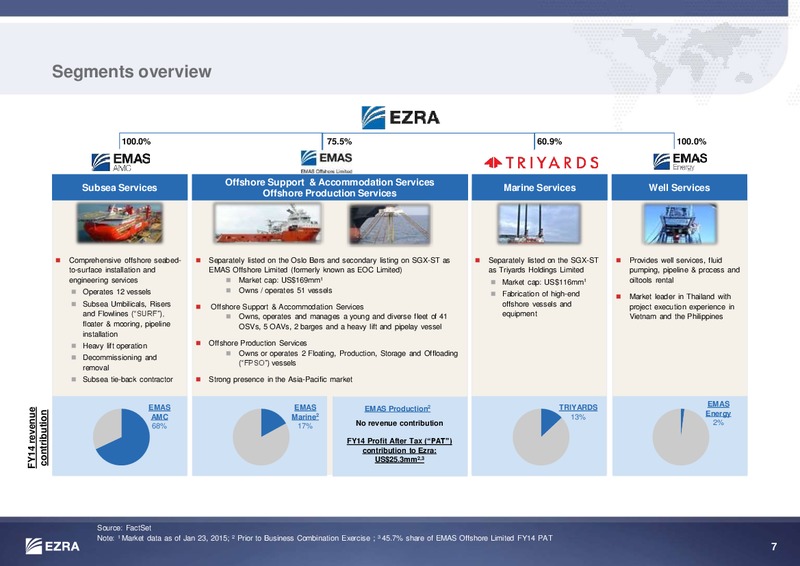
Task: Click the TRIYARDS chart label link
Action: [578, 407]
